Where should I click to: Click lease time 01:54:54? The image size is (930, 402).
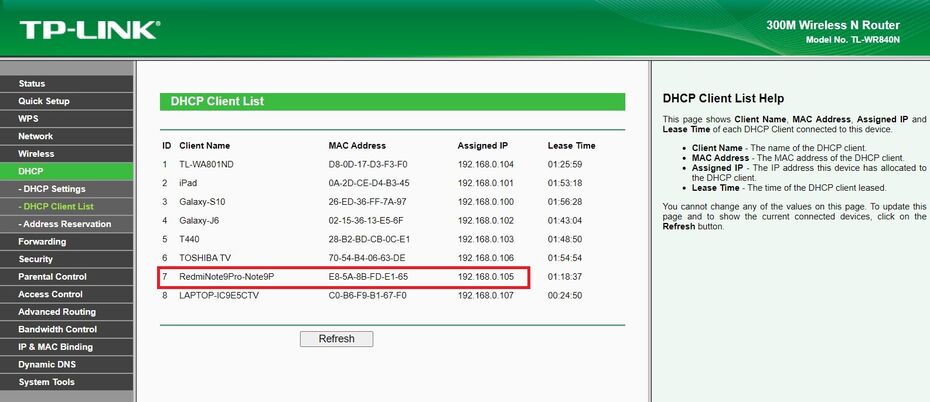click(x=565, y=258)
